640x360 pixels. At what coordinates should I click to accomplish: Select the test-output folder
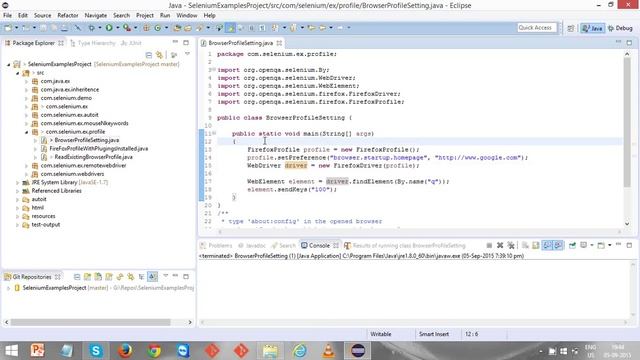click(46, 225)
